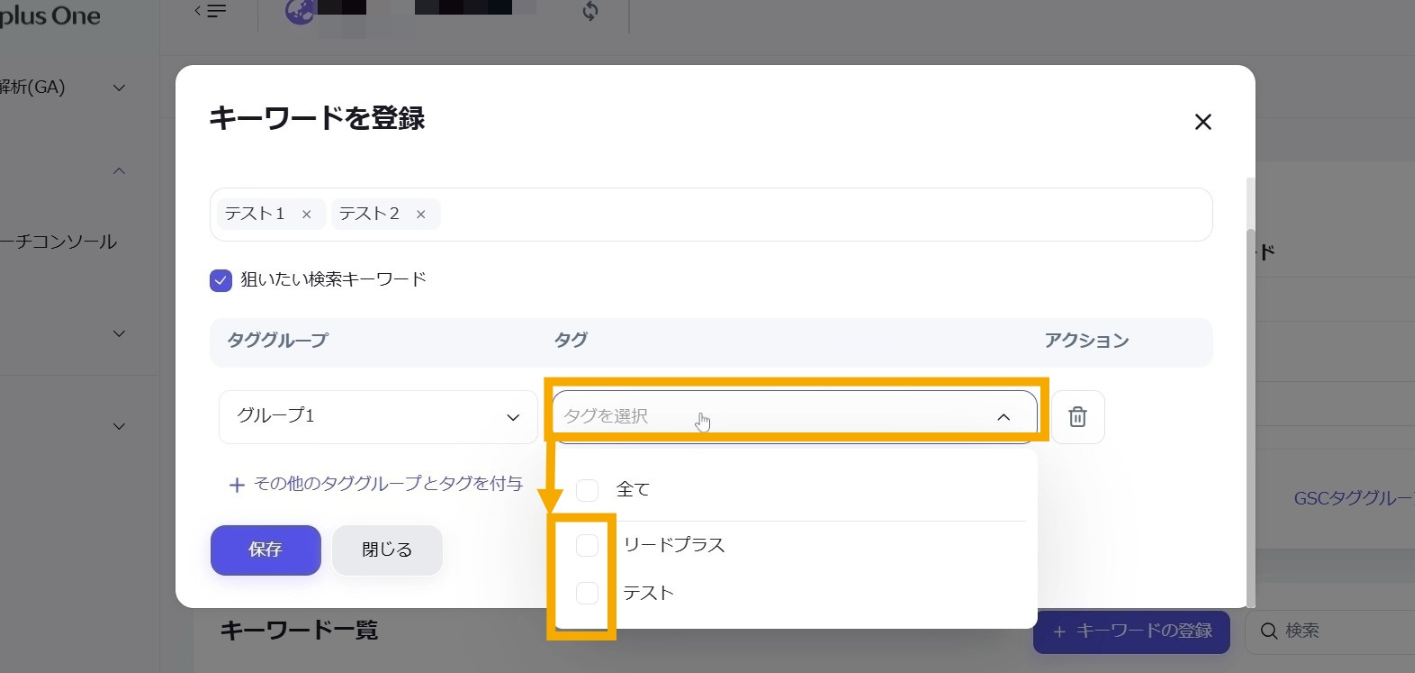Click the 閉じる button
The width and height of the screenshot is (1415, 673).
387,550
